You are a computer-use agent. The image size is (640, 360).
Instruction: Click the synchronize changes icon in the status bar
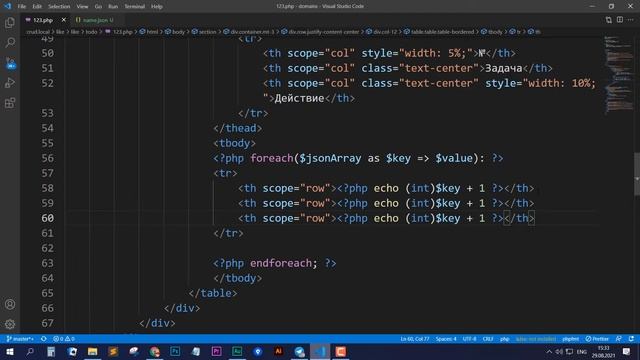coord(44,339)
